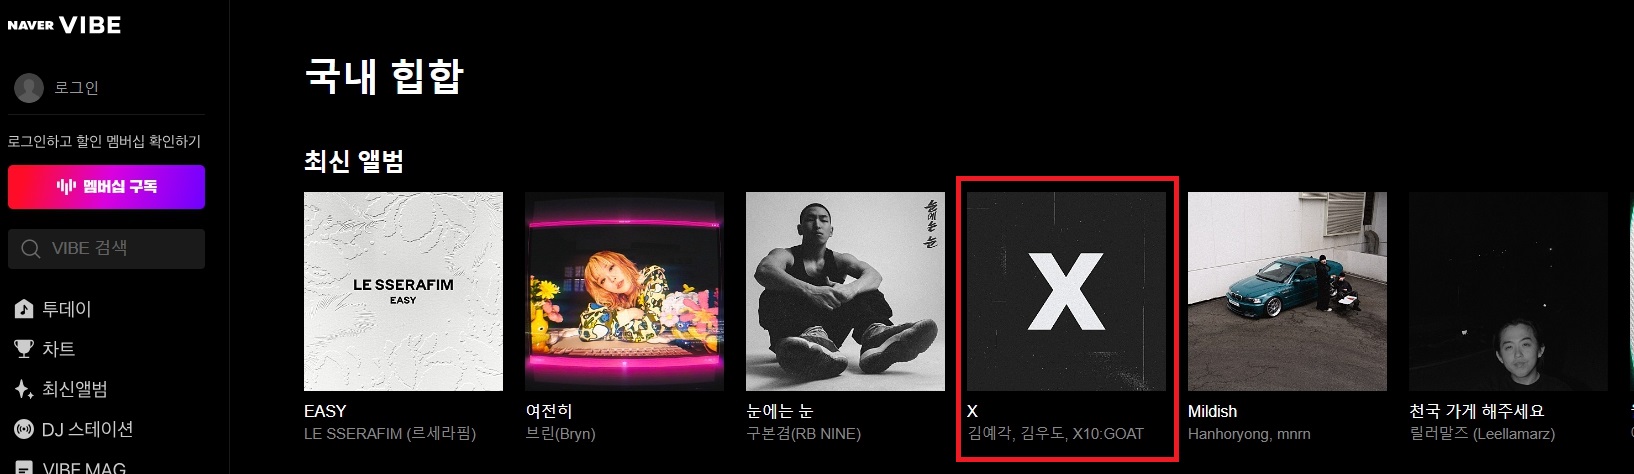
Task: Open the LE SSERAFIM EASY album cover
Action: coord(403,291)
